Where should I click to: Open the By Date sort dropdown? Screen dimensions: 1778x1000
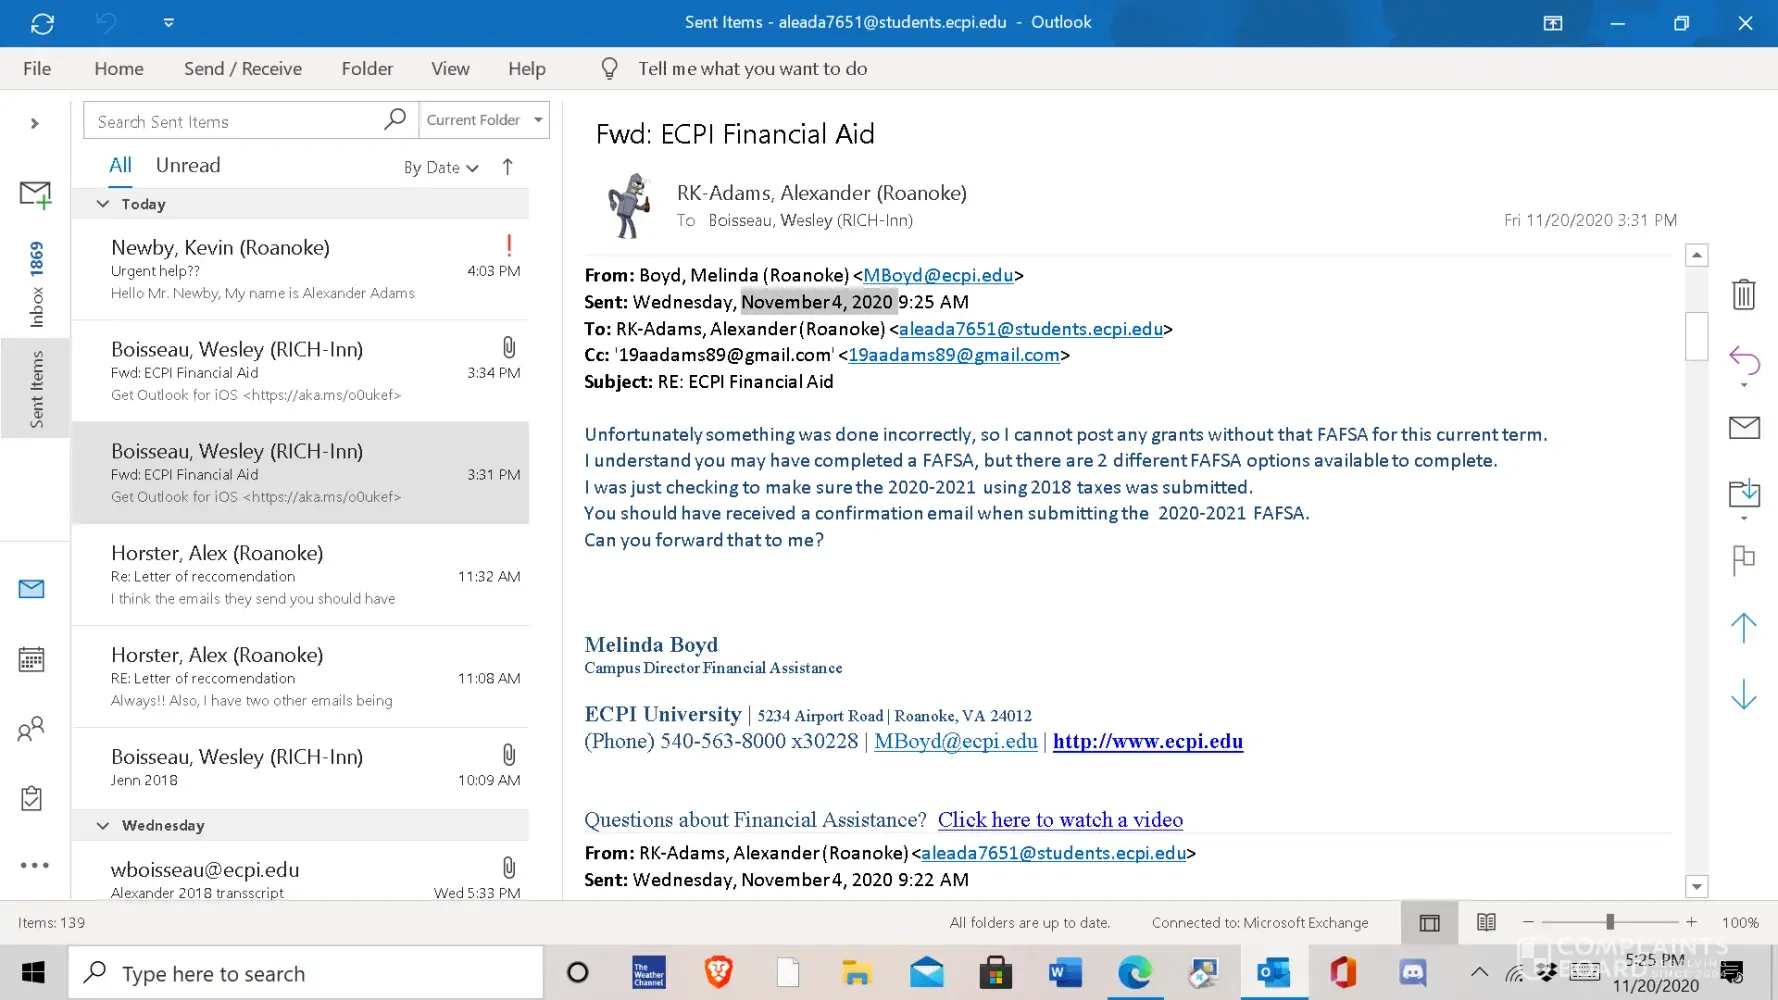[x=441, y=168]
